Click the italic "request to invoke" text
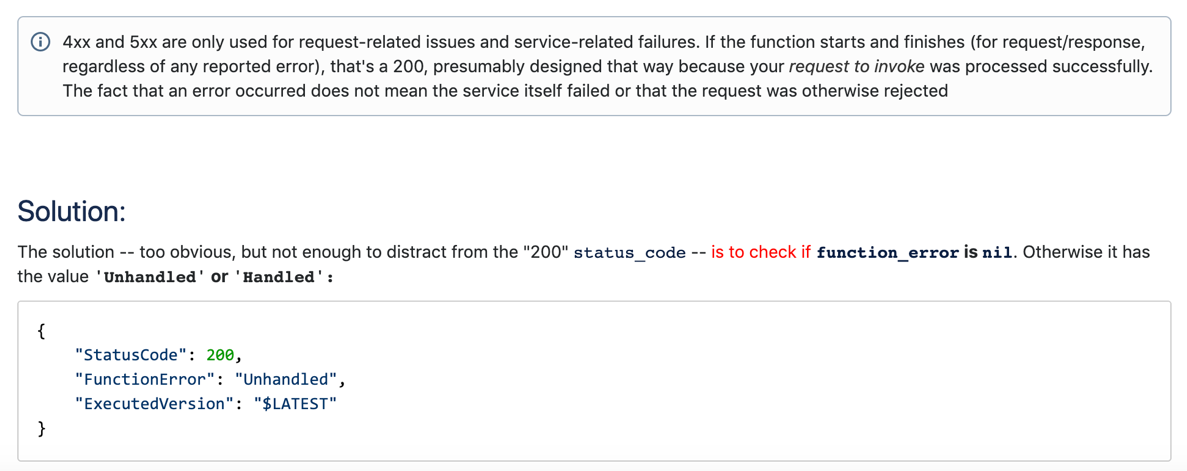This screenshot has height=471, width=1187. coord(856,67)
